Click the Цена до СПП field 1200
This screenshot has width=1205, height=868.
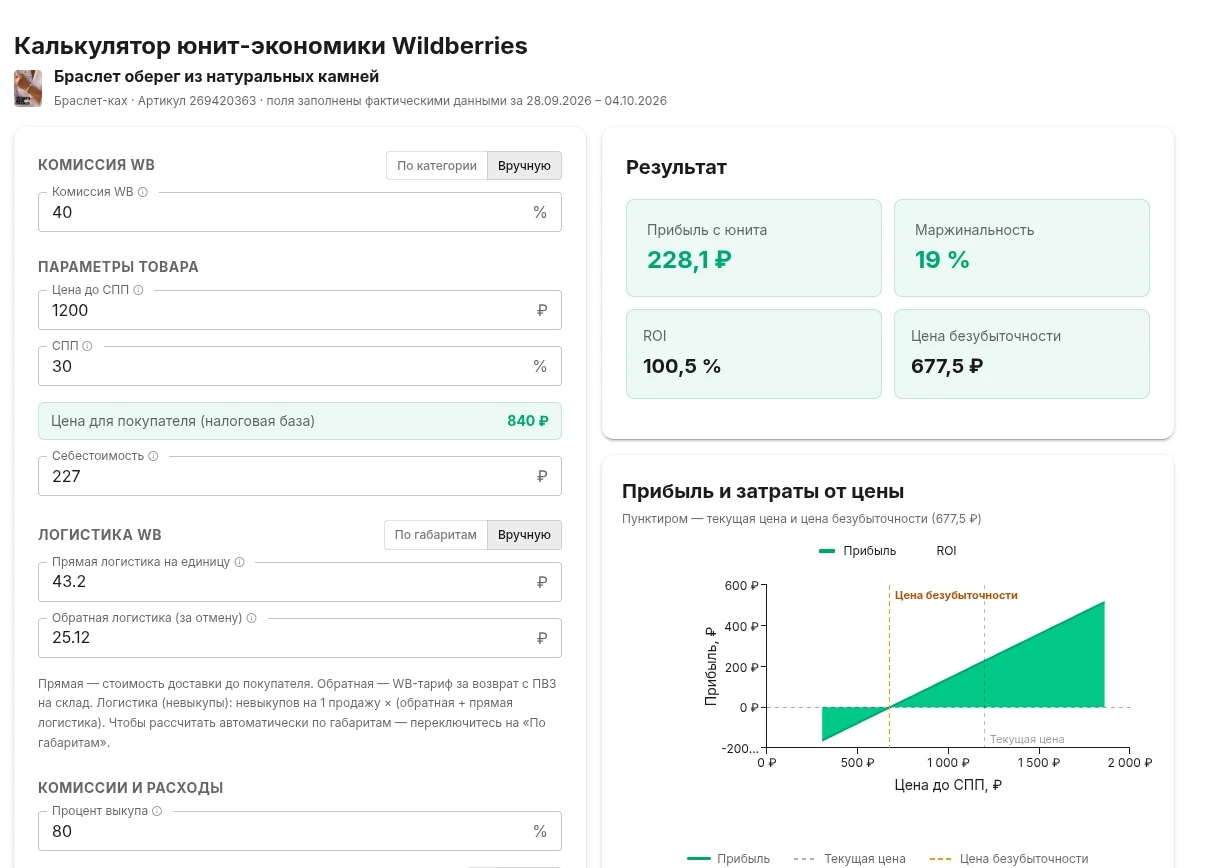tap(300, 310)
